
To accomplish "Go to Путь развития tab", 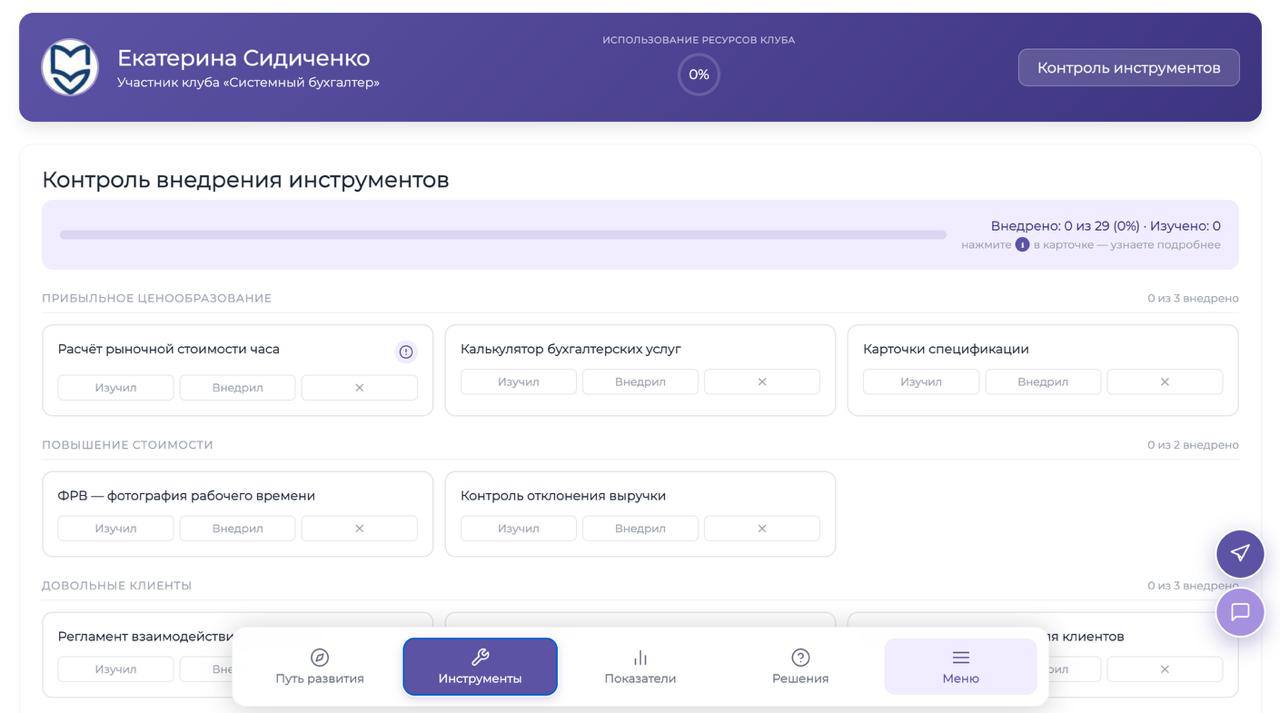I will click(320, 667).
